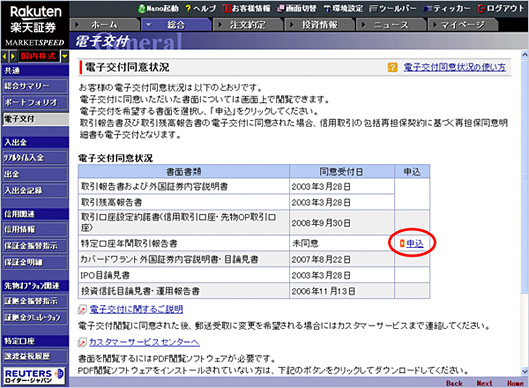
Task: Switch to the ホーム tab
Action: pyautogui.click(x=105, y=25)
